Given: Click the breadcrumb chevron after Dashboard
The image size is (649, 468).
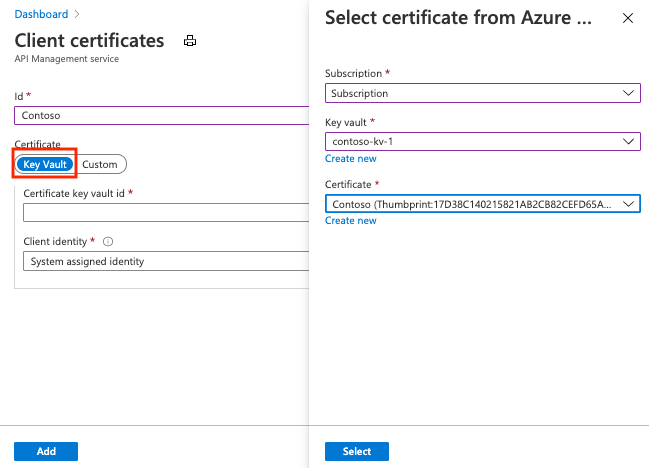Looking at the screenshot, I should 77,14.
